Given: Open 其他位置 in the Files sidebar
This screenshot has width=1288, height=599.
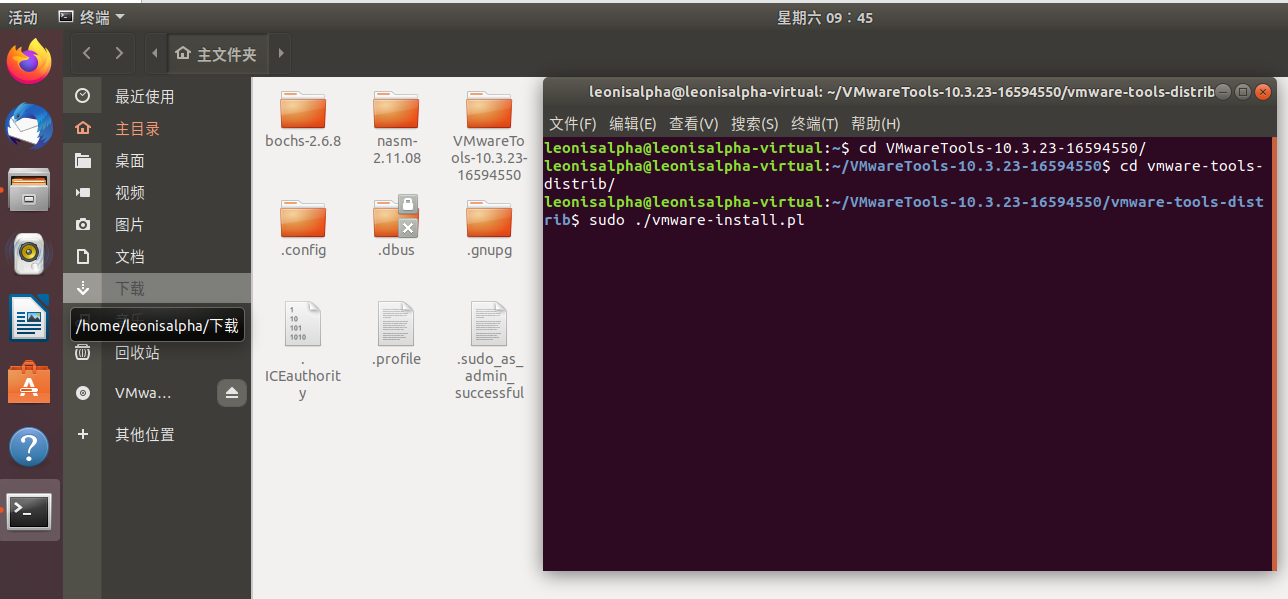Looking at the screenshot, I should click(157, 434).
